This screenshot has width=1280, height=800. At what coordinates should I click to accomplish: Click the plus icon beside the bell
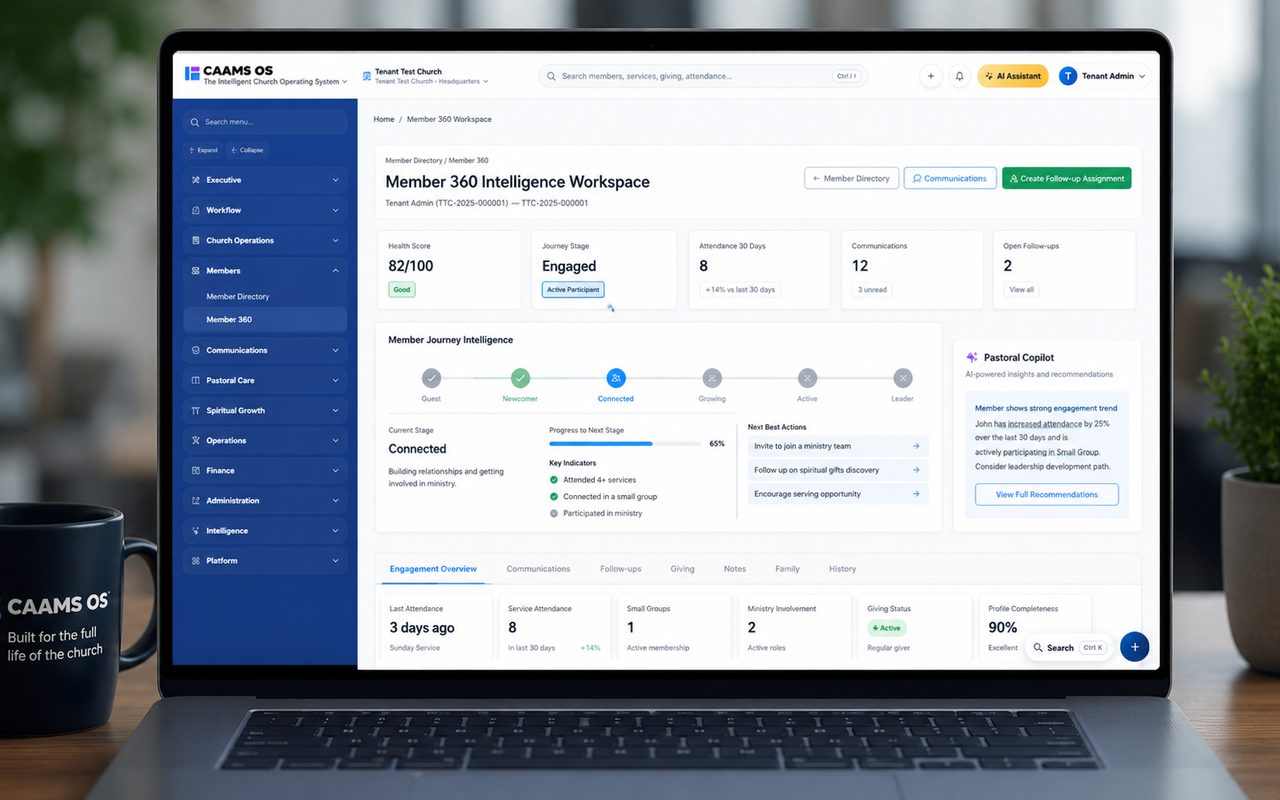pyautogui.click(x=931, y=76)
